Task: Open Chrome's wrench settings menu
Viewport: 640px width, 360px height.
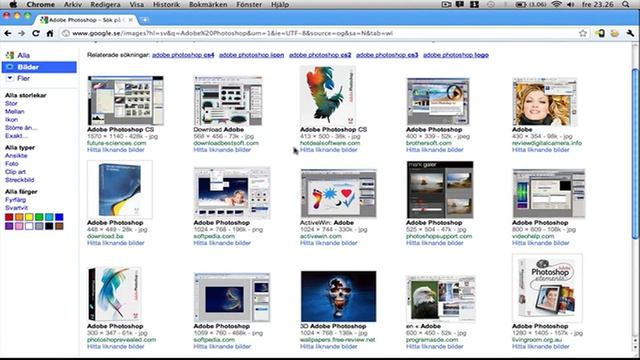Action: pos(630,33)
